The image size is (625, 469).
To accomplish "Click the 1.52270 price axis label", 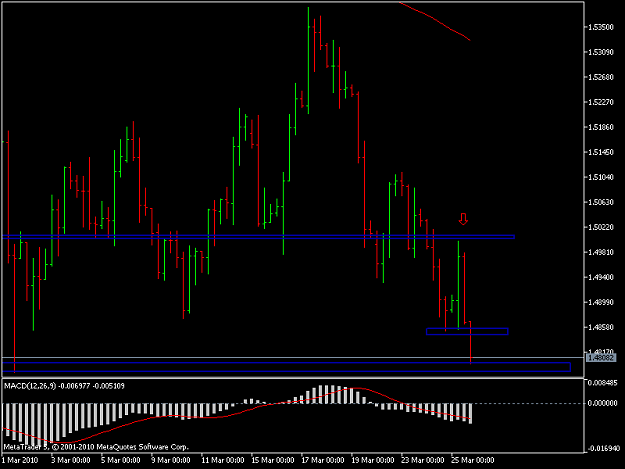I will click(x=601, y=102).
